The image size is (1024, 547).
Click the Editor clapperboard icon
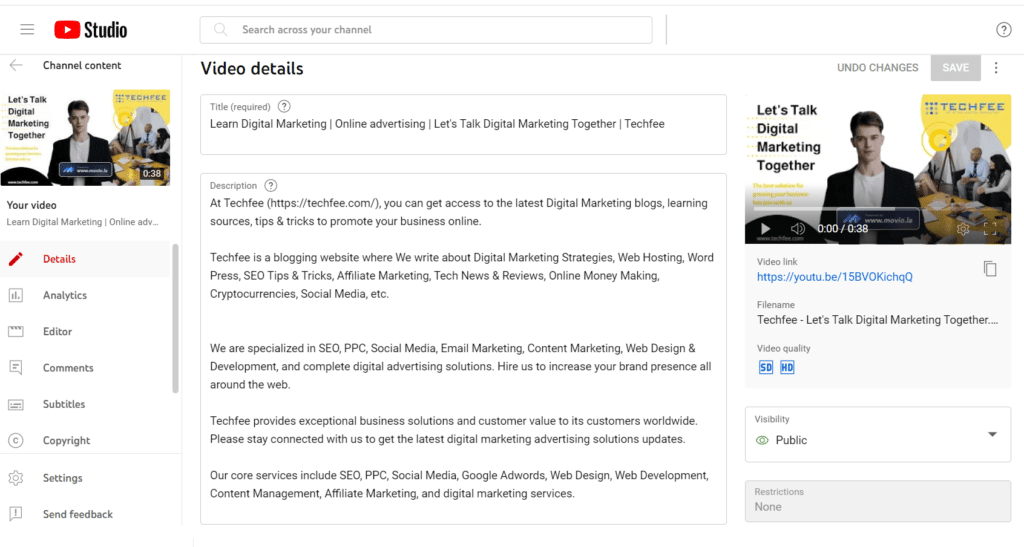(x=16, y=332)
